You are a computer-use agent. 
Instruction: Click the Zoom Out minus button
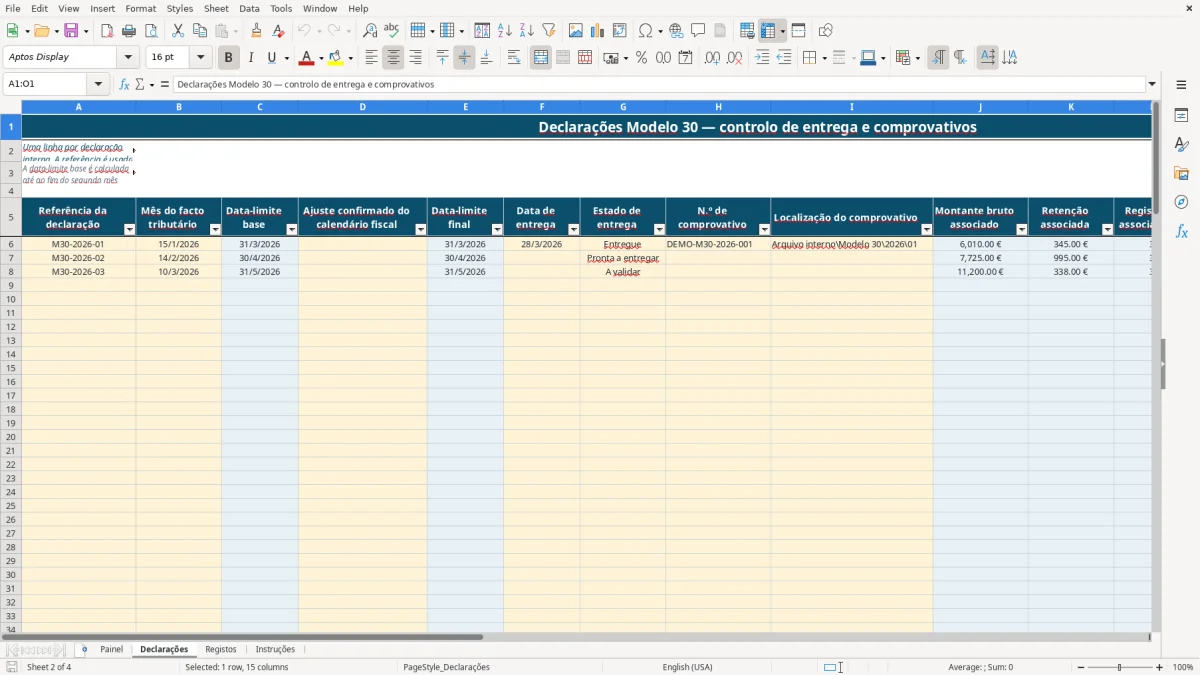(1080, 667)
